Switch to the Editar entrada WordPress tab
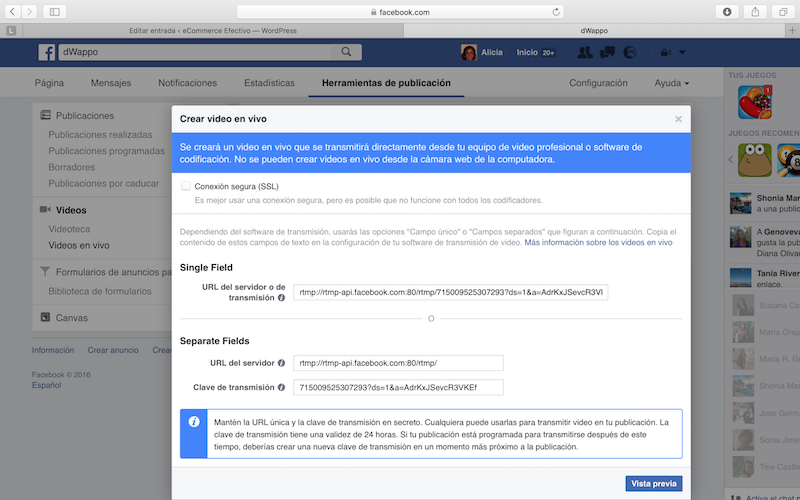 pyautogui.click(x=213, y=31)
